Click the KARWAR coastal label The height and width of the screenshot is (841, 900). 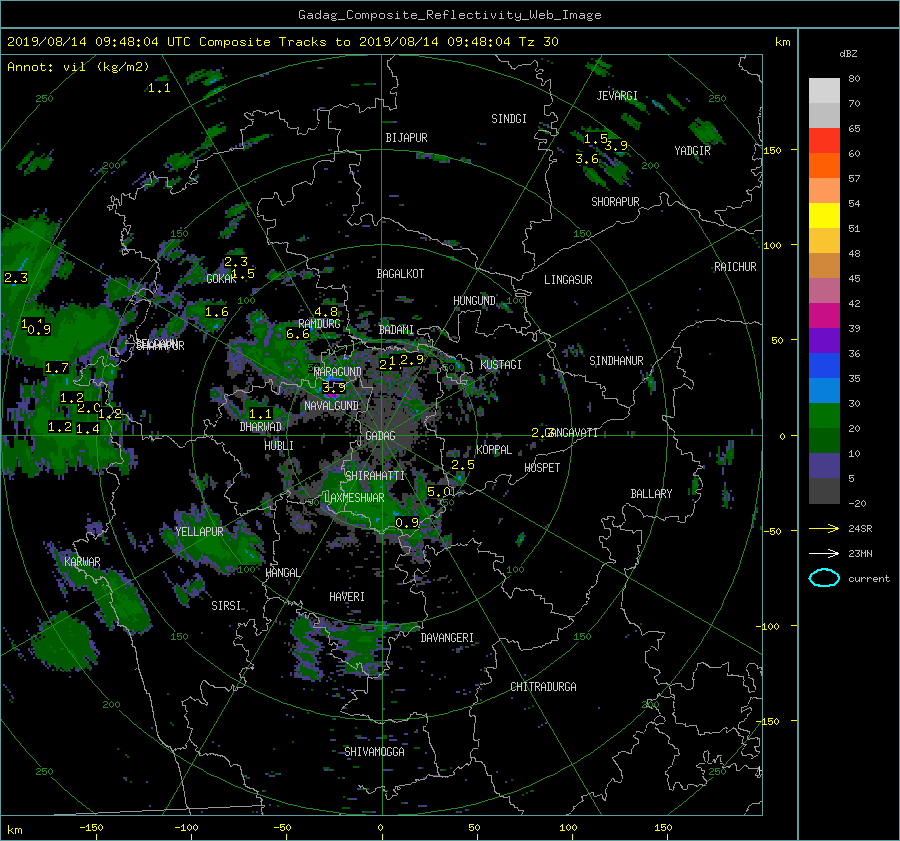tap(82, 562)
